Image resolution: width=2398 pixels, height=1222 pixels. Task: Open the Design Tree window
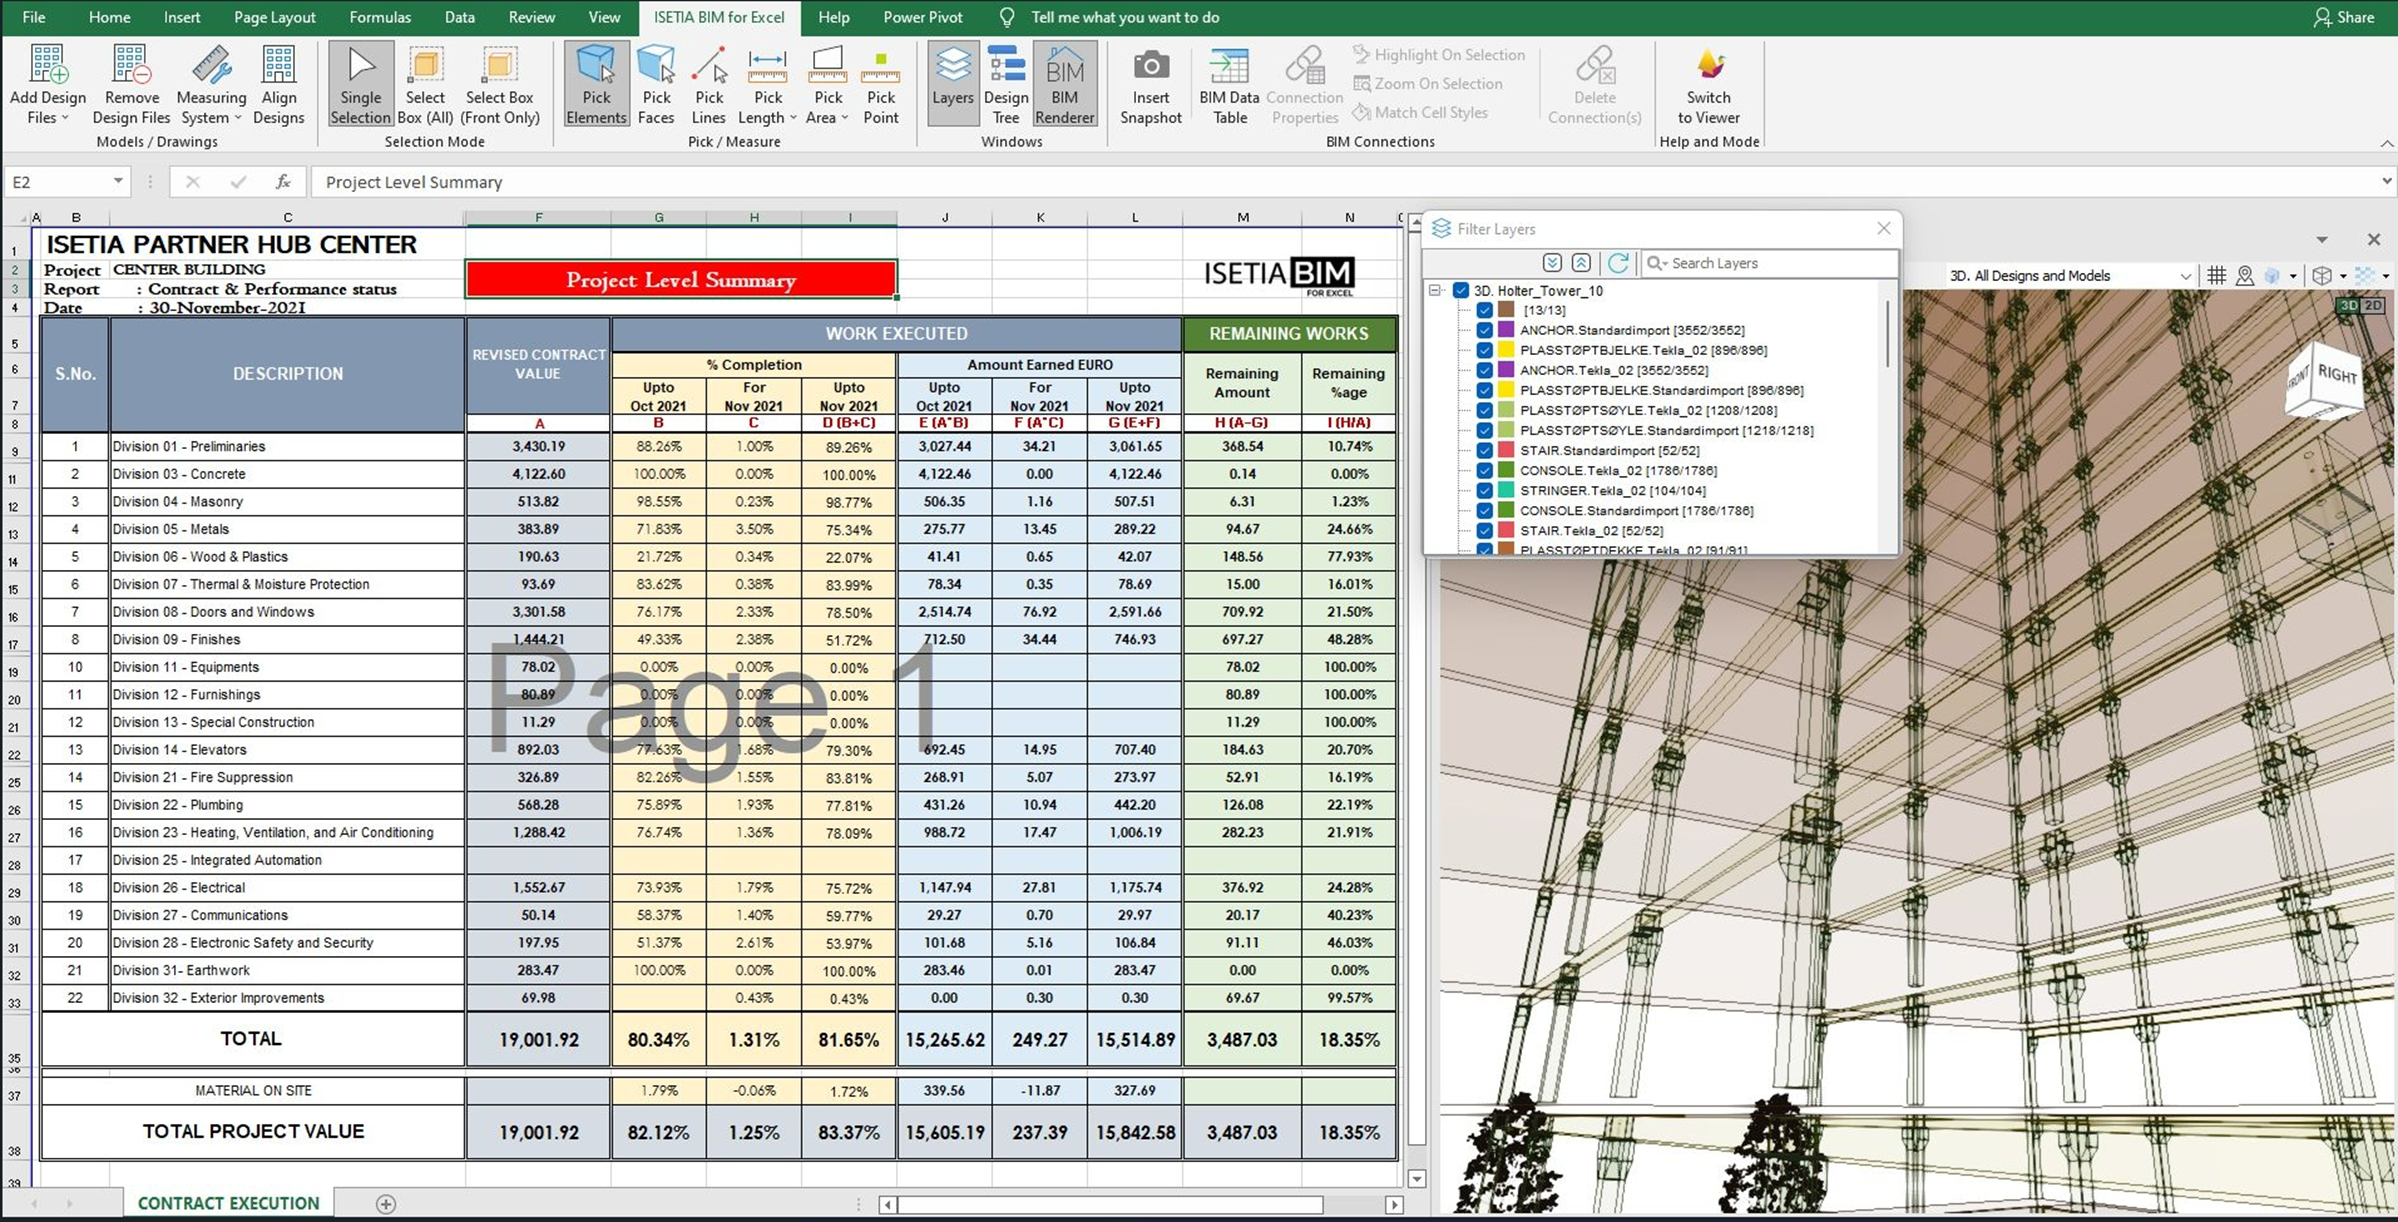1006,86
